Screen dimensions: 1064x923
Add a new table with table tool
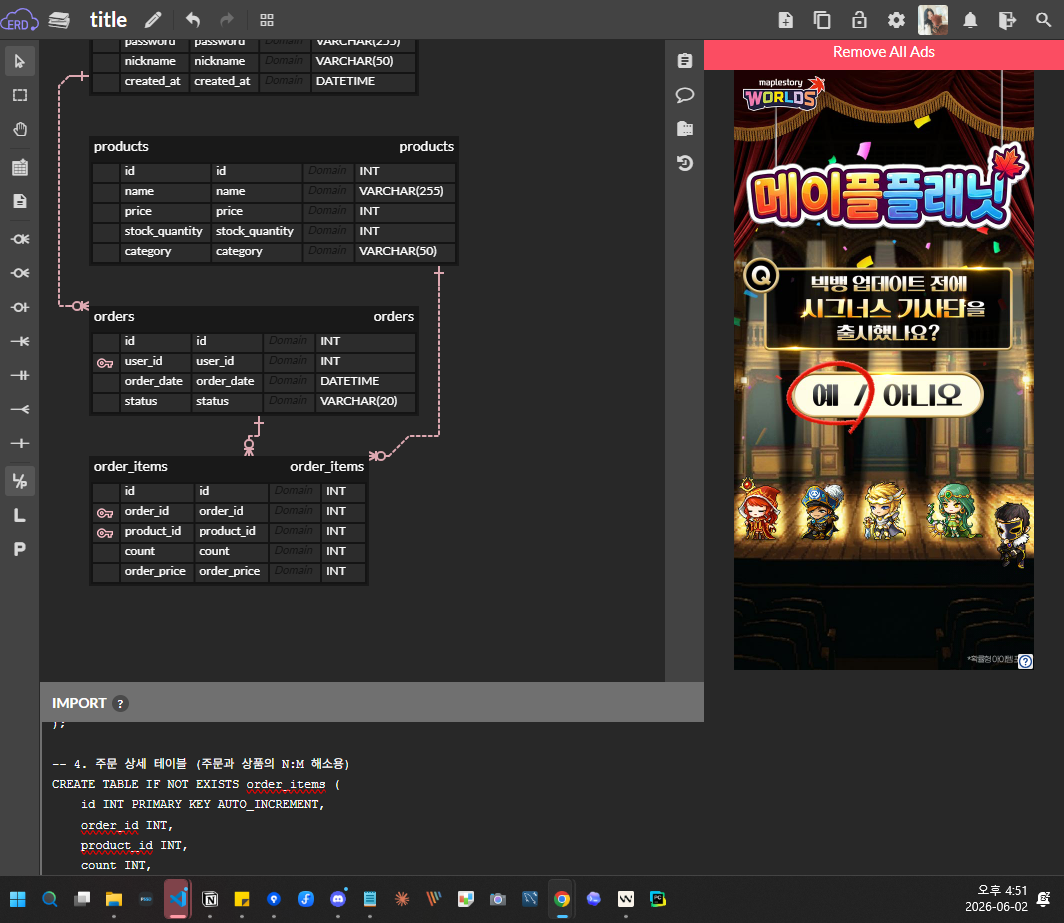pos(20,167)
